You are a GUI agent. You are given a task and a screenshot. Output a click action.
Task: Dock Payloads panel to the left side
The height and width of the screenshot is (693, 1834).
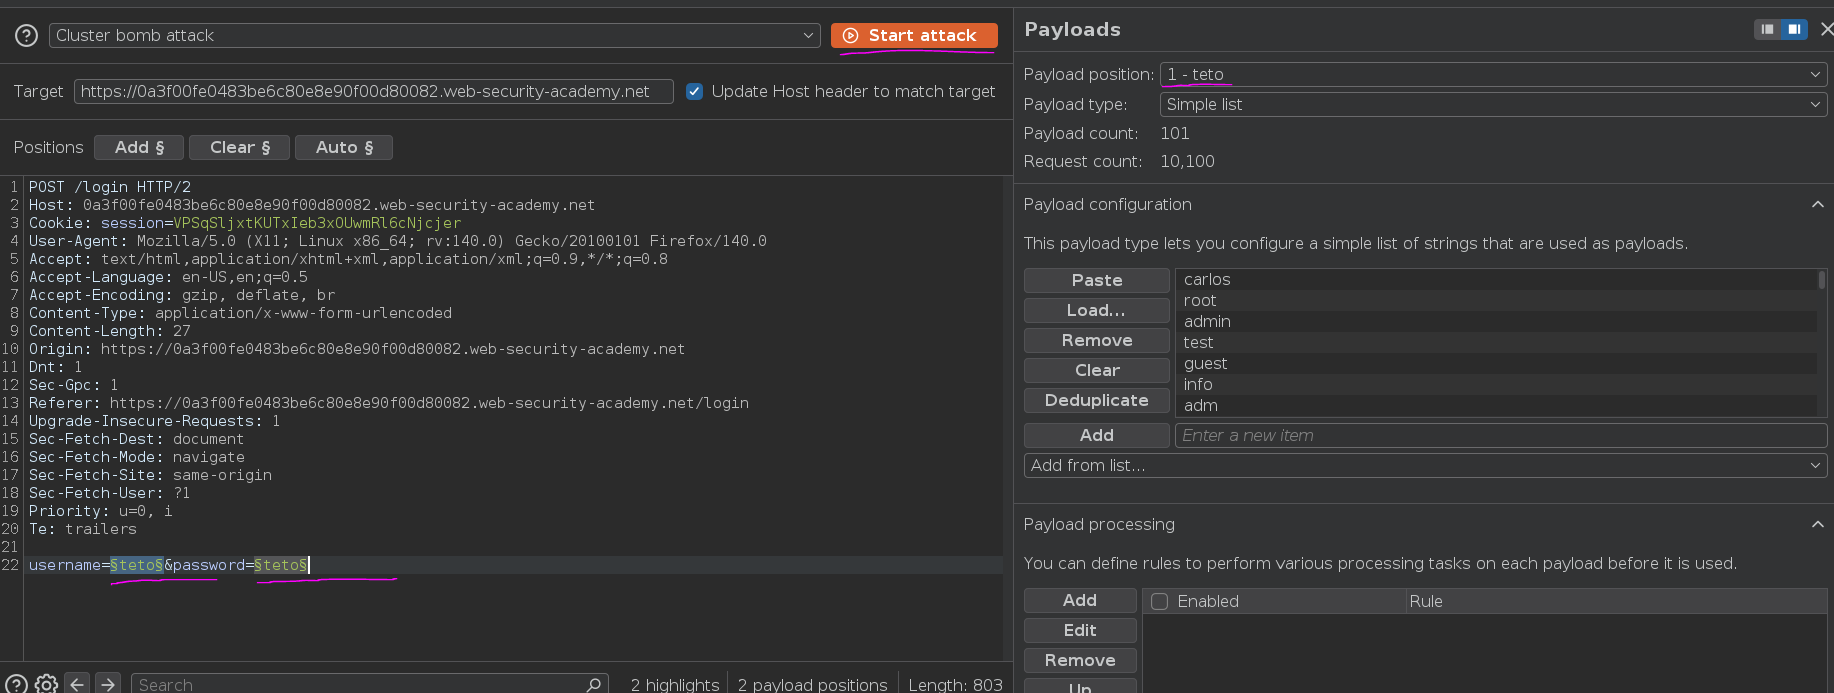[1768, 29]
